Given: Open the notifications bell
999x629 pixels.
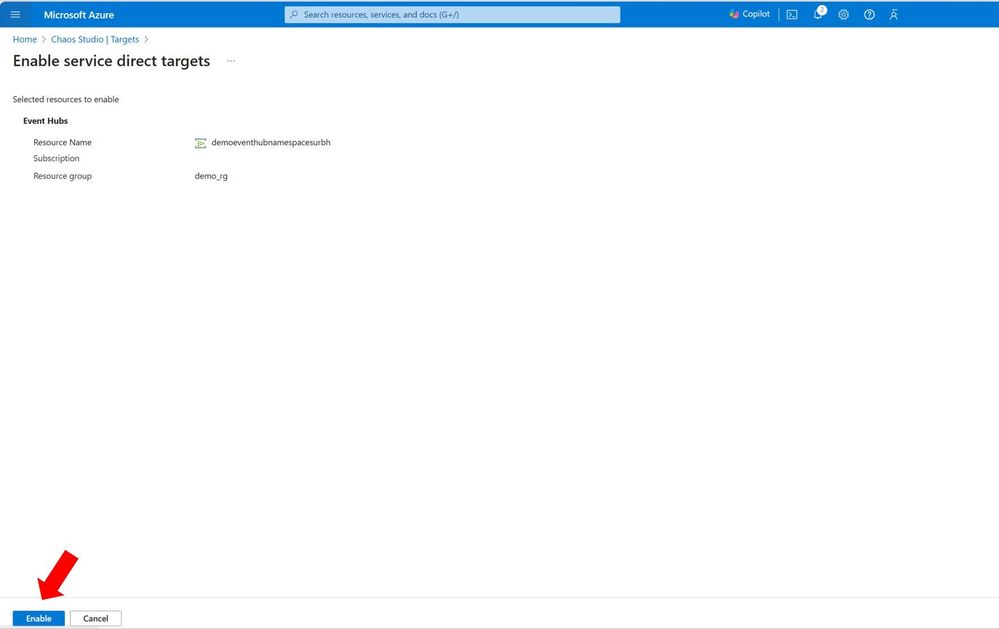Looking at the screenshot, I should pos(819,14).
